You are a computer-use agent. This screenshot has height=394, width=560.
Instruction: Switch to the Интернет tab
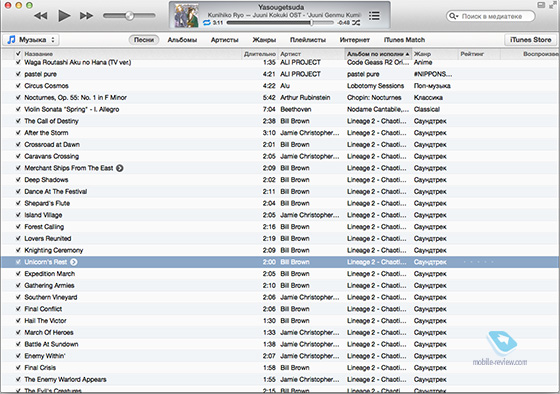pyautogui.click(x=354, y=40)
